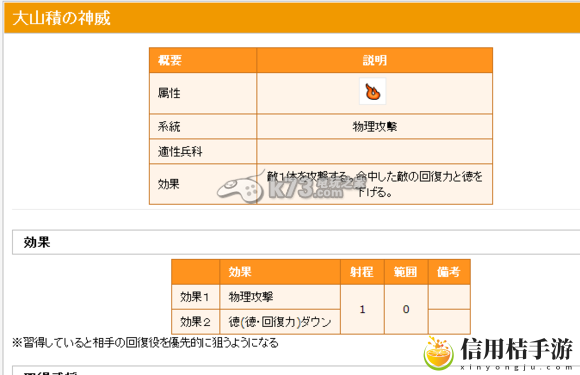This screenshot has width=580, height=375.
Task: Select the '射程' column header
Action: pyautogui.click(x=362, y=272)
